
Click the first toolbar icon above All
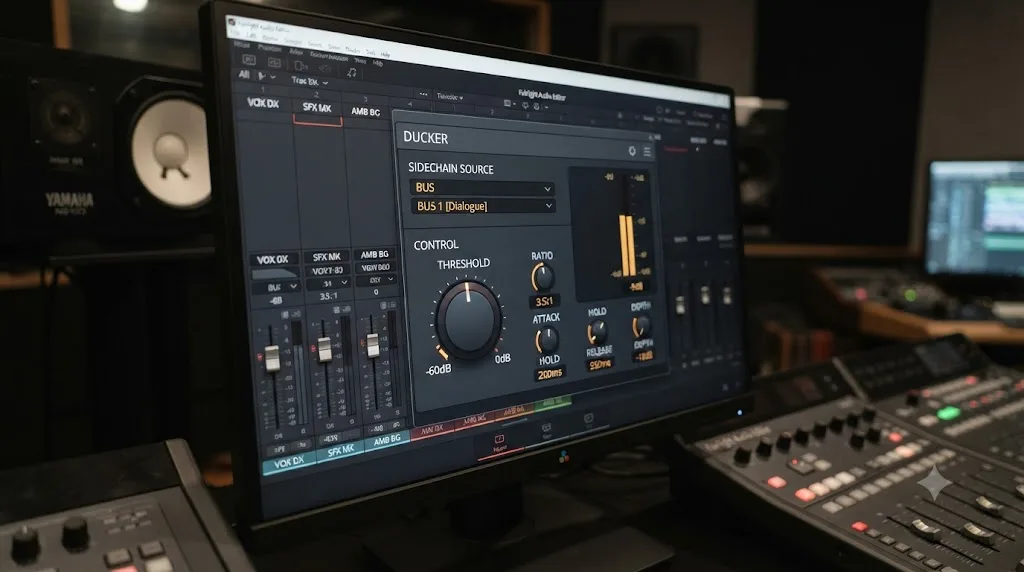click(x=249, y=59)
